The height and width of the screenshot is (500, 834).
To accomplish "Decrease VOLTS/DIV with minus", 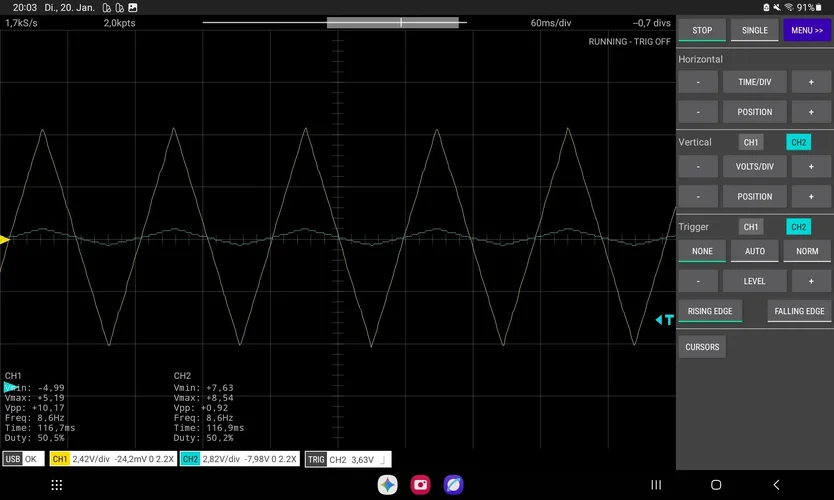I will point(698,166).
